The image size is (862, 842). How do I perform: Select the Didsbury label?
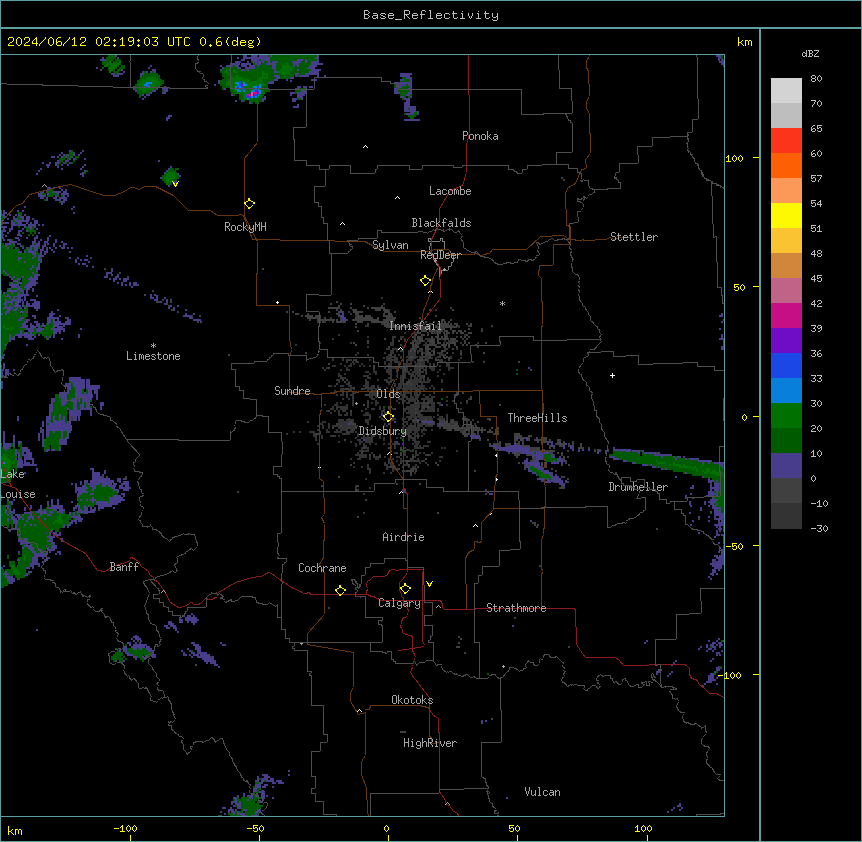pos(383,431)
